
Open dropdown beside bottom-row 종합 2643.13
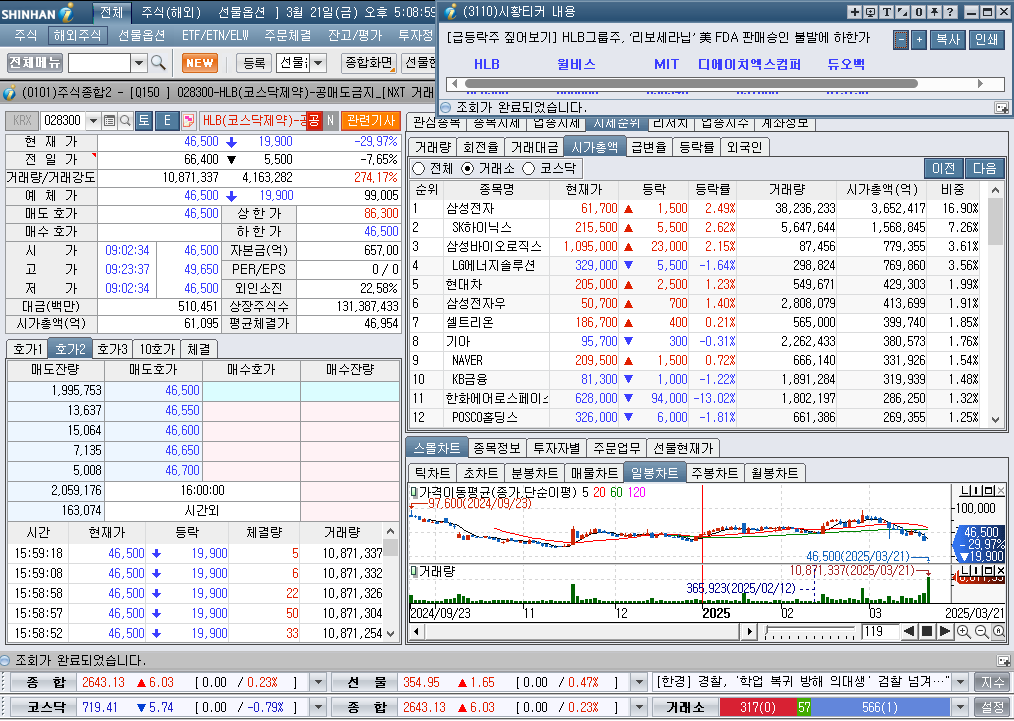pyautogui.click(x=639, y=707)
